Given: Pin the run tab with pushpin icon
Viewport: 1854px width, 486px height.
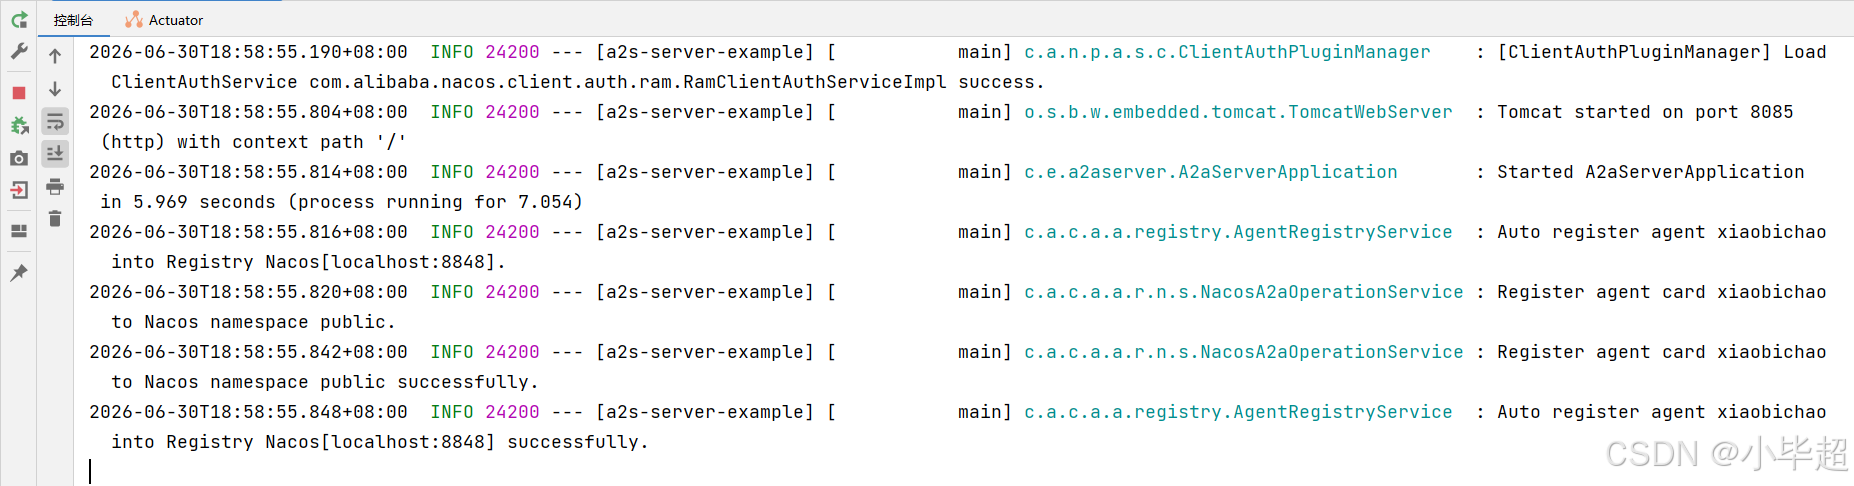Looking at the screenshot, I should click(x=19, y=272).
